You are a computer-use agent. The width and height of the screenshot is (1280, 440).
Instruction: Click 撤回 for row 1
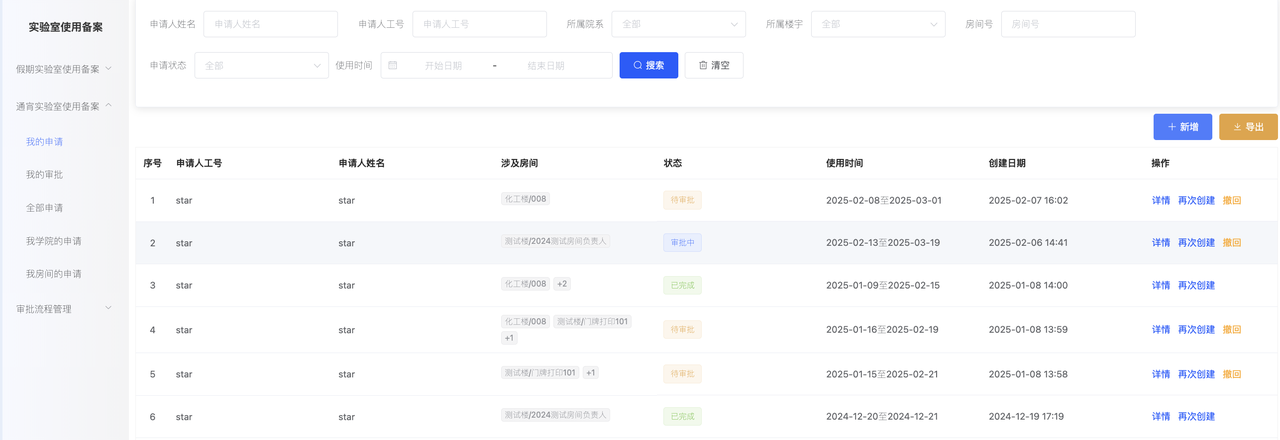coord(1232,200)
